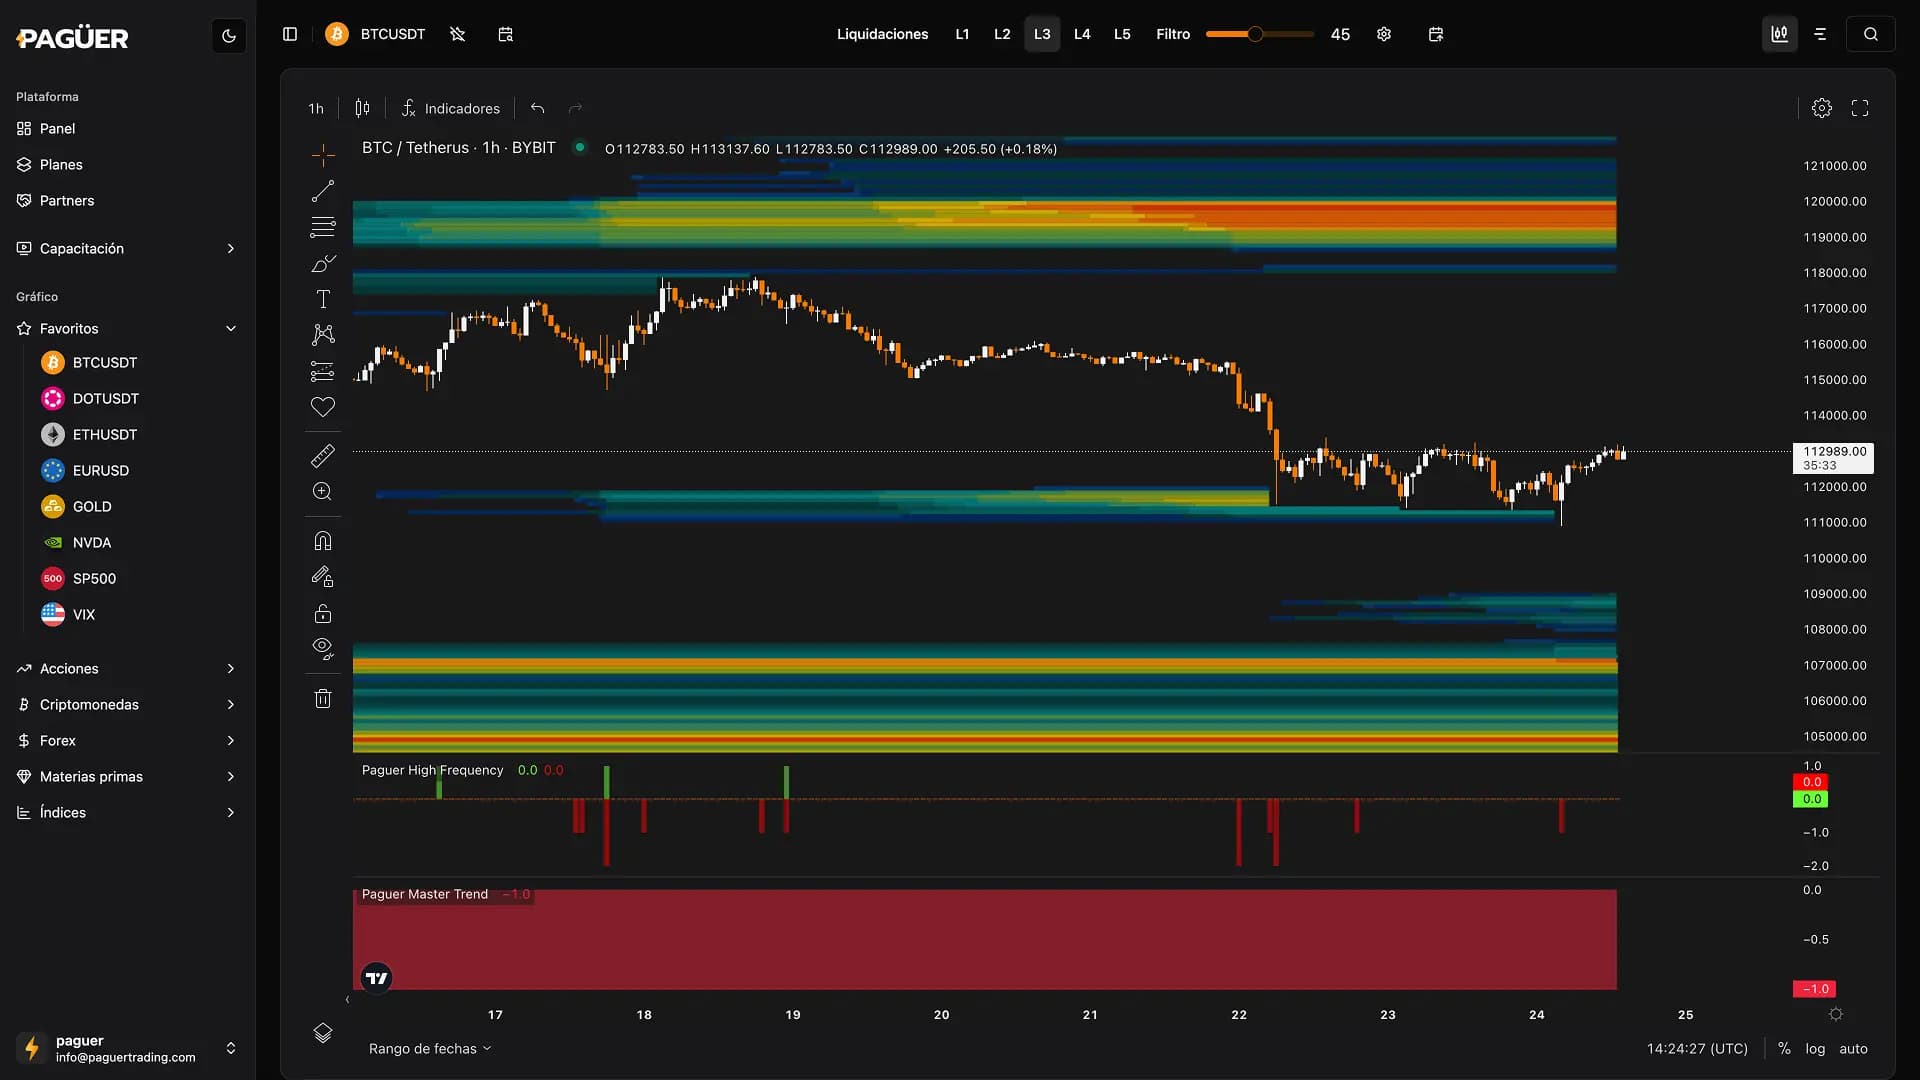Expand the Índices category

tap(126, 812)
